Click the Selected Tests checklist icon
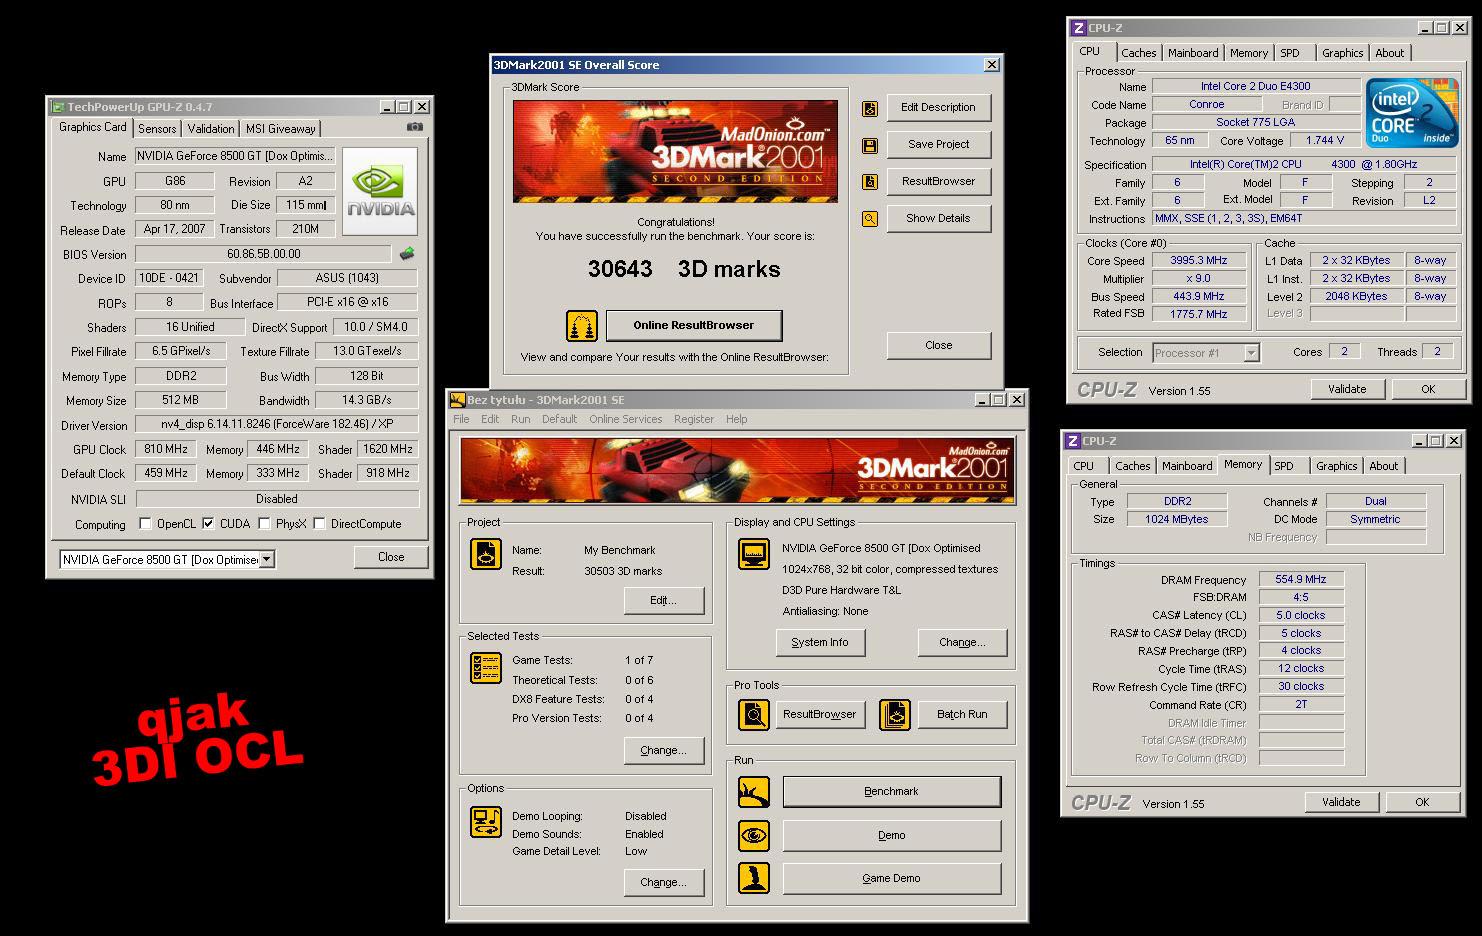The image size is (1482, 936). click(486, 667)
